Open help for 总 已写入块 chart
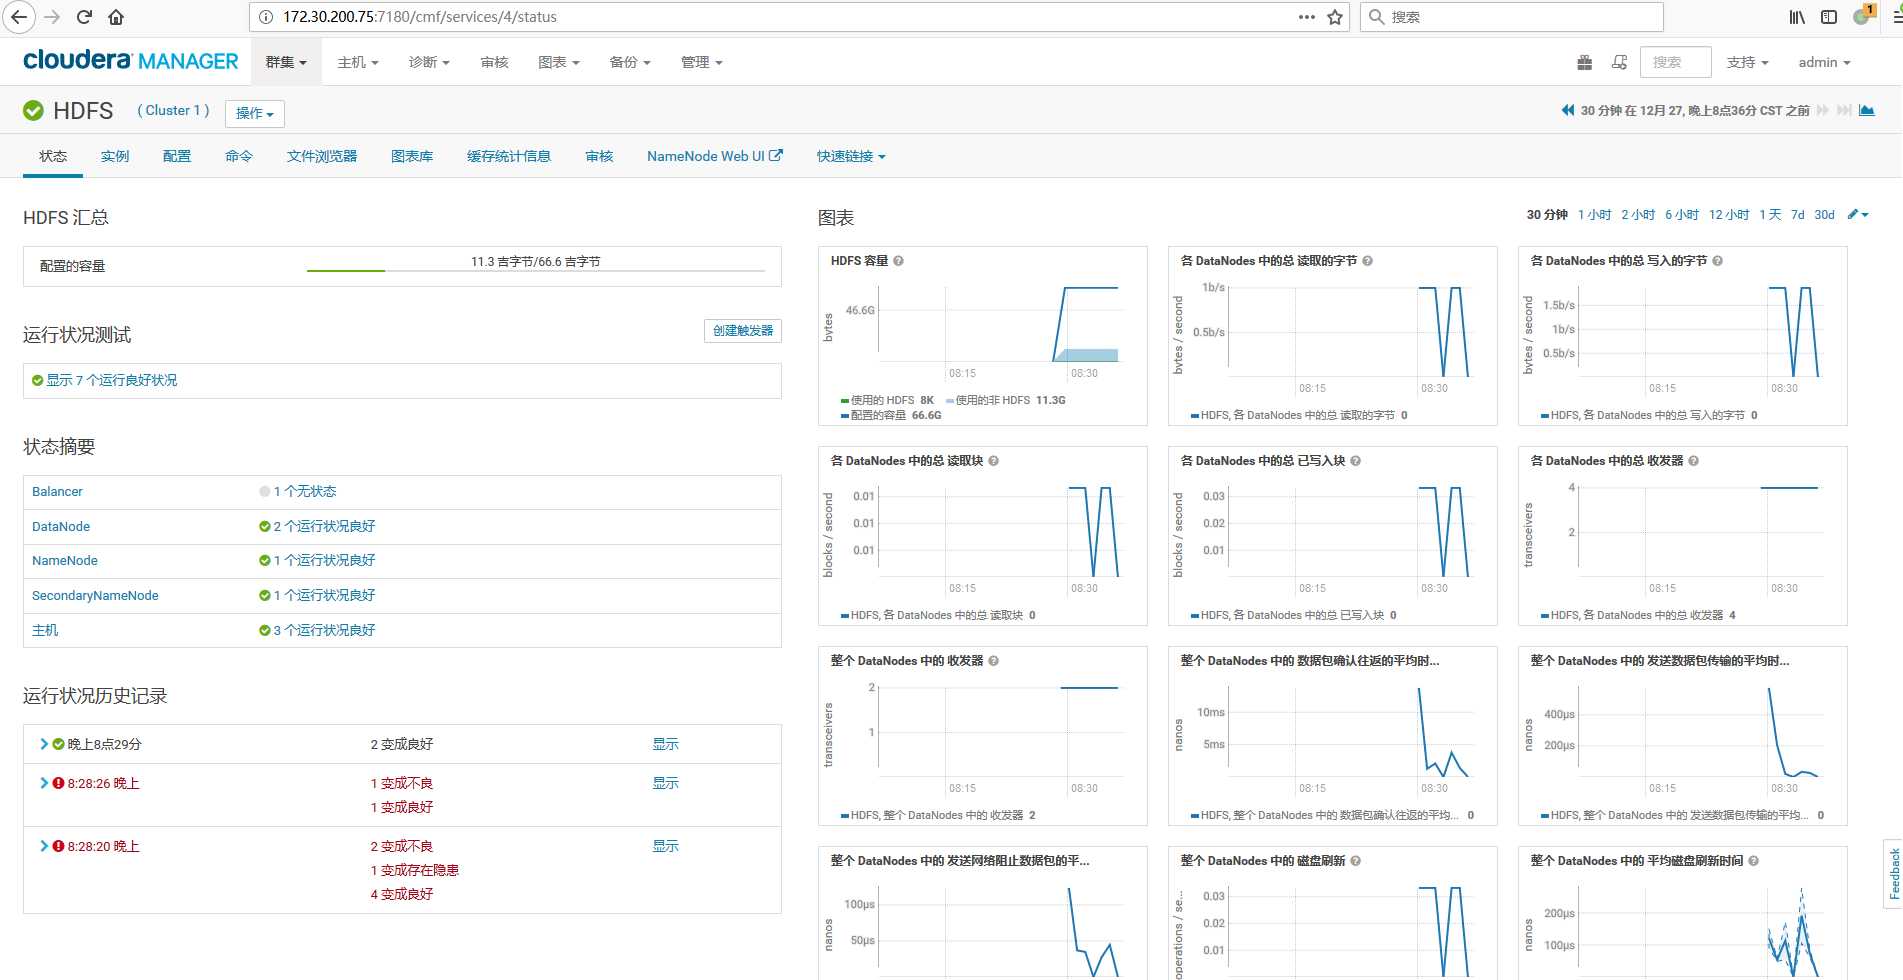The height and width of the screenshot is (980, 1903). (x=1355, y=461)
